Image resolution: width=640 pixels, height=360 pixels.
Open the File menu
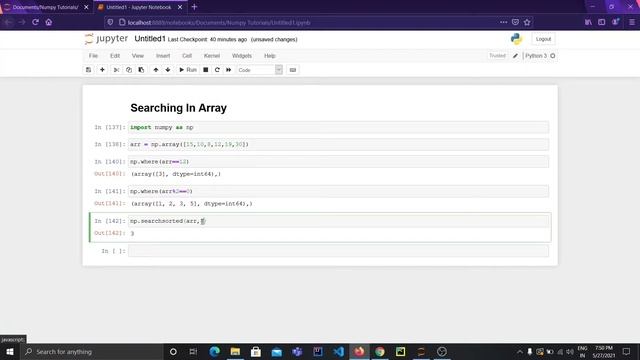pyautogui.click(x=93, y=56)
